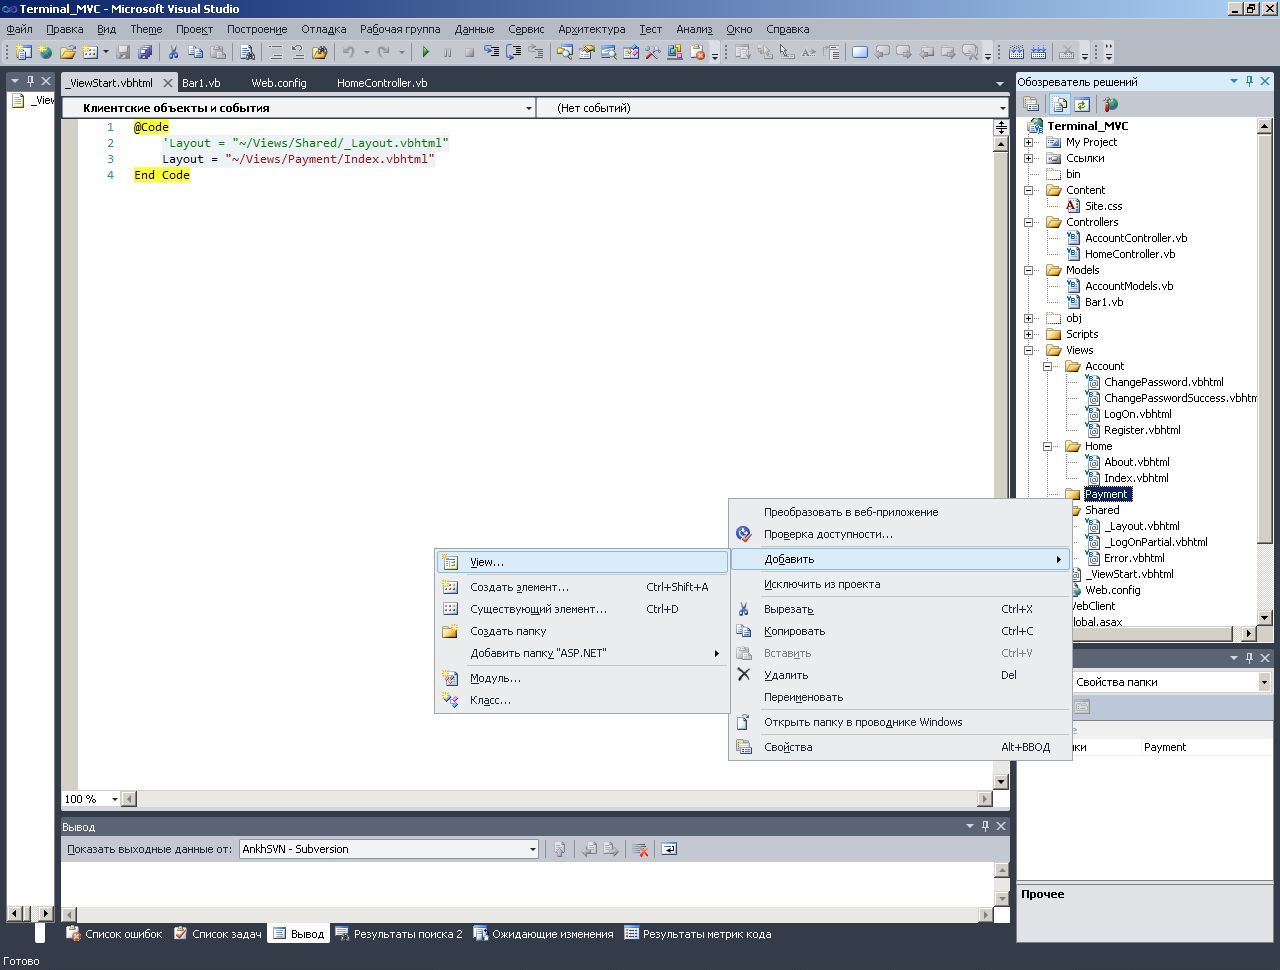Toggle auto-hide pin on the Вывод panel
The height and width of the screenshot is (970, 1280).
985,826
